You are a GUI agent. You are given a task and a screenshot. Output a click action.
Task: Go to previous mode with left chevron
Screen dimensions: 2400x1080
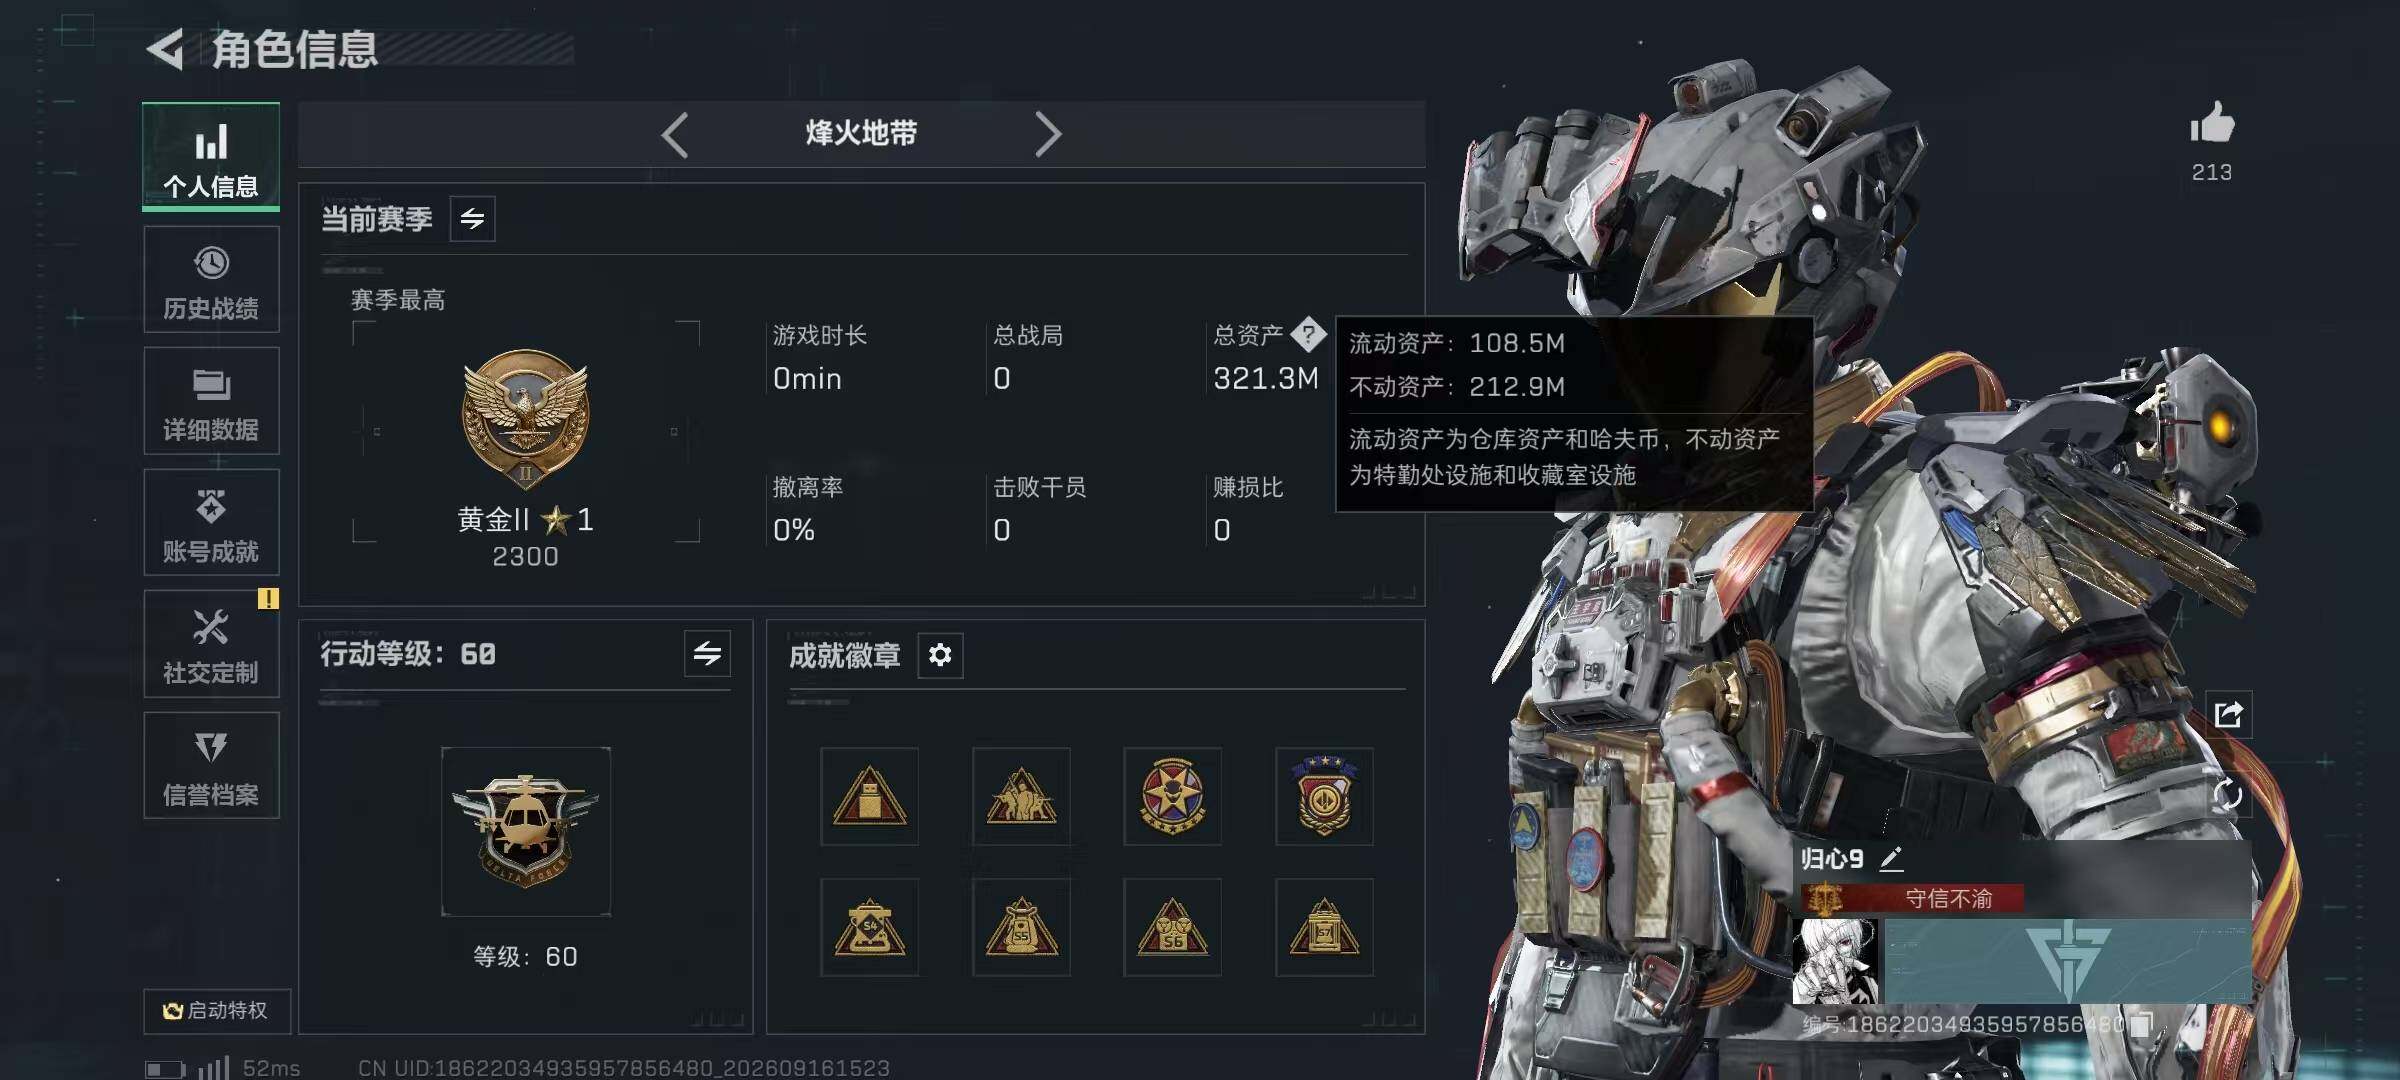pyautogui.click(x=676, y=134)
